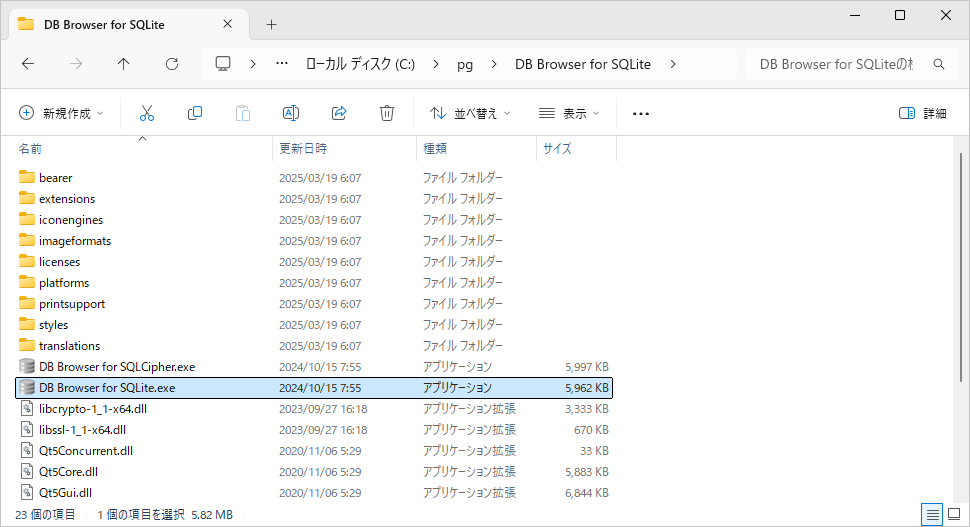Click the Copy icon in toolbar
This screenshot has width=970, height=527.
click(x=195, y=113)
